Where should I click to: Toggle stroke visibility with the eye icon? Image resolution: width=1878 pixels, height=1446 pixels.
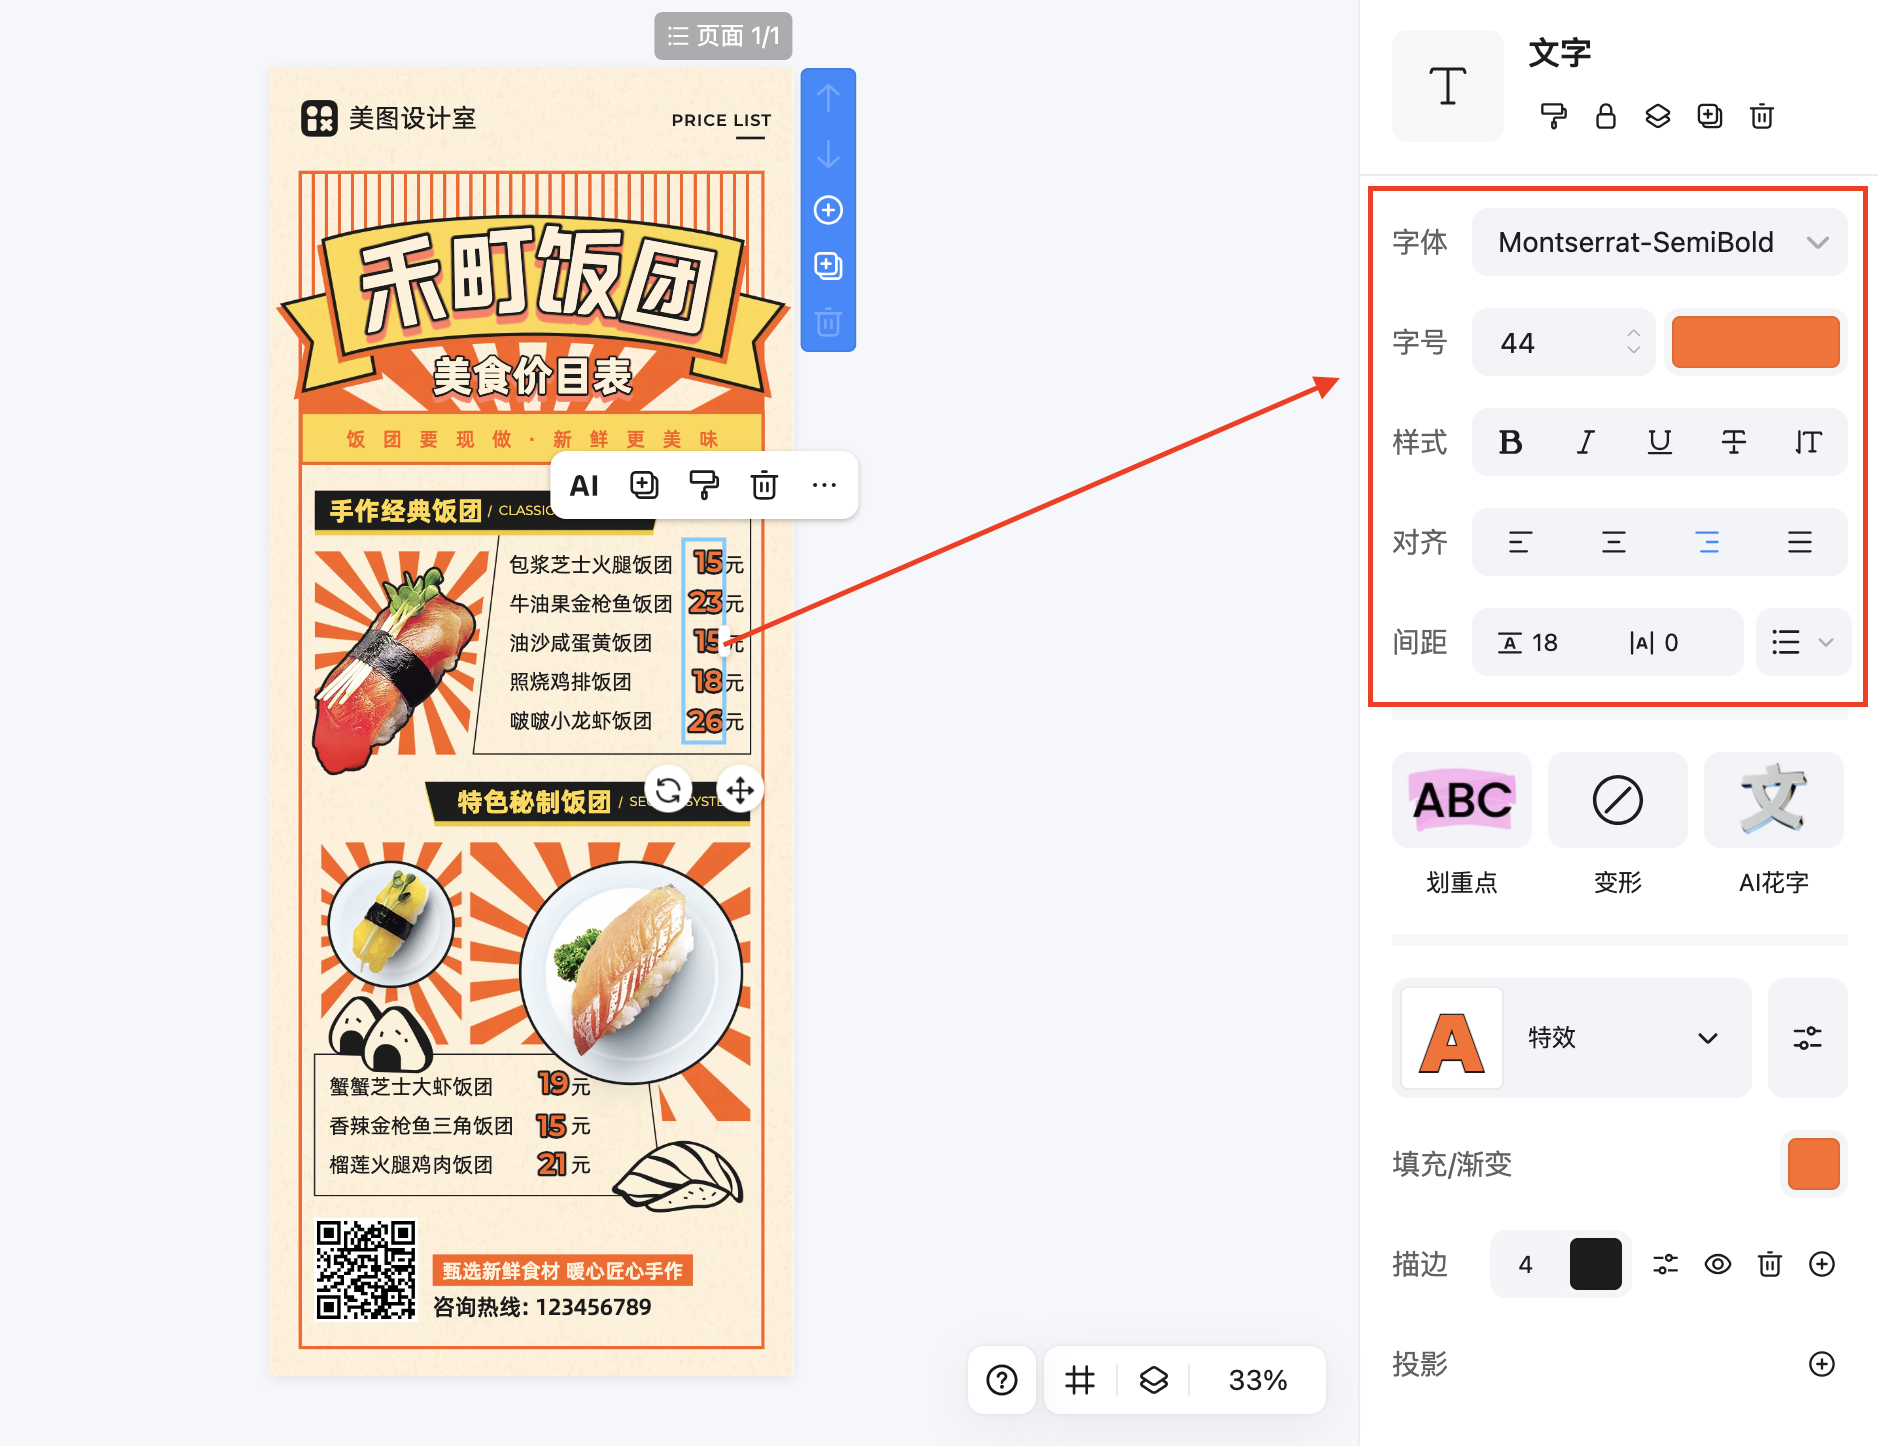point(1718,1264)
